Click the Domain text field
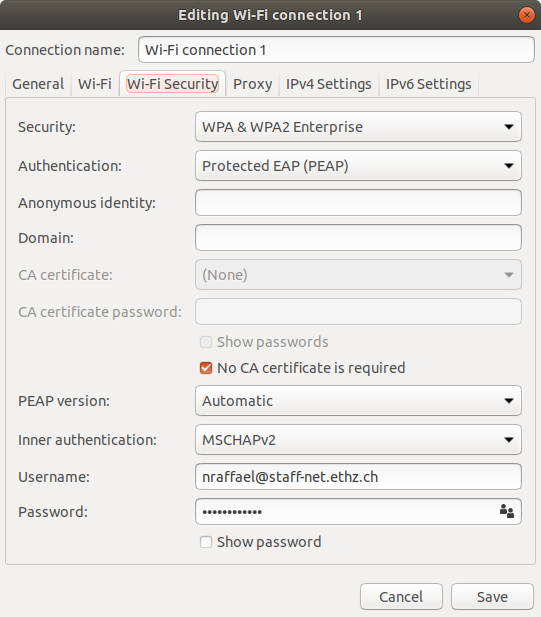The width and height of the screenshot is (541, 617). pyautogui.click(x=358, y=238)
